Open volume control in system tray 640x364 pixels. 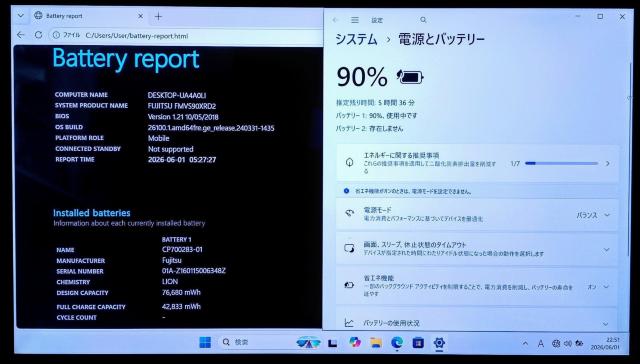pos(567,344)
